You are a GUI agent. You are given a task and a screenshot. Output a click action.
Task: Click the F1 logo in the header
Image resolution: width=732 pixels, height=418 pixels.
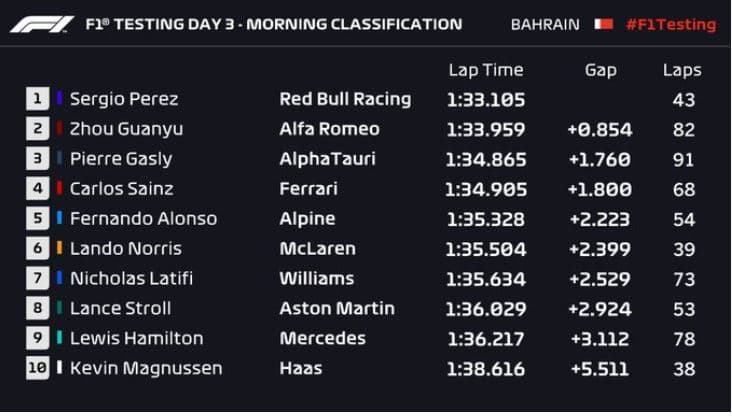[41, 24]
